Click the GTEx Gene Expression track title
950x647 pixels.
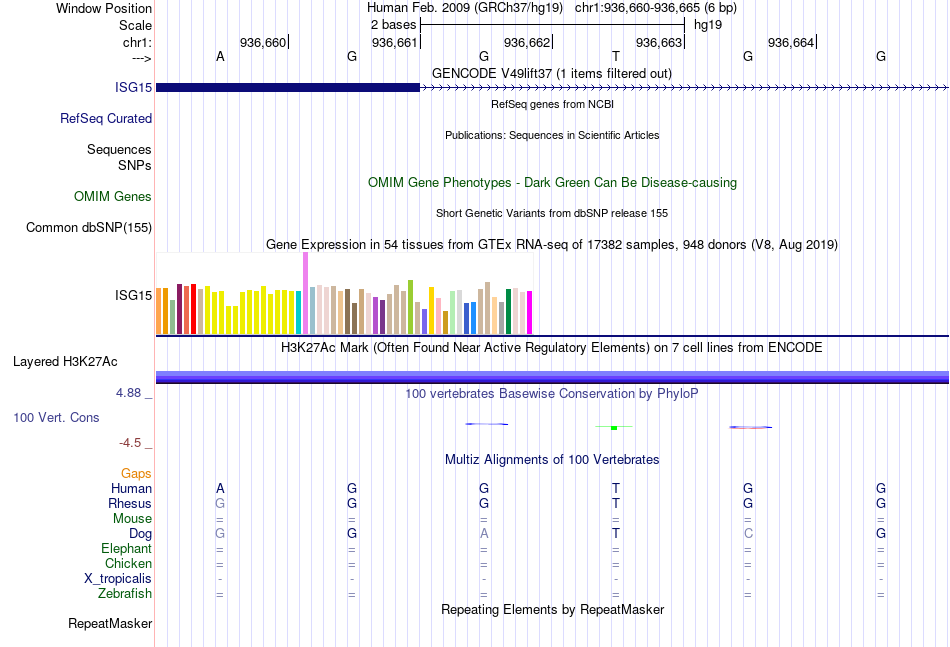coord(552,245)
